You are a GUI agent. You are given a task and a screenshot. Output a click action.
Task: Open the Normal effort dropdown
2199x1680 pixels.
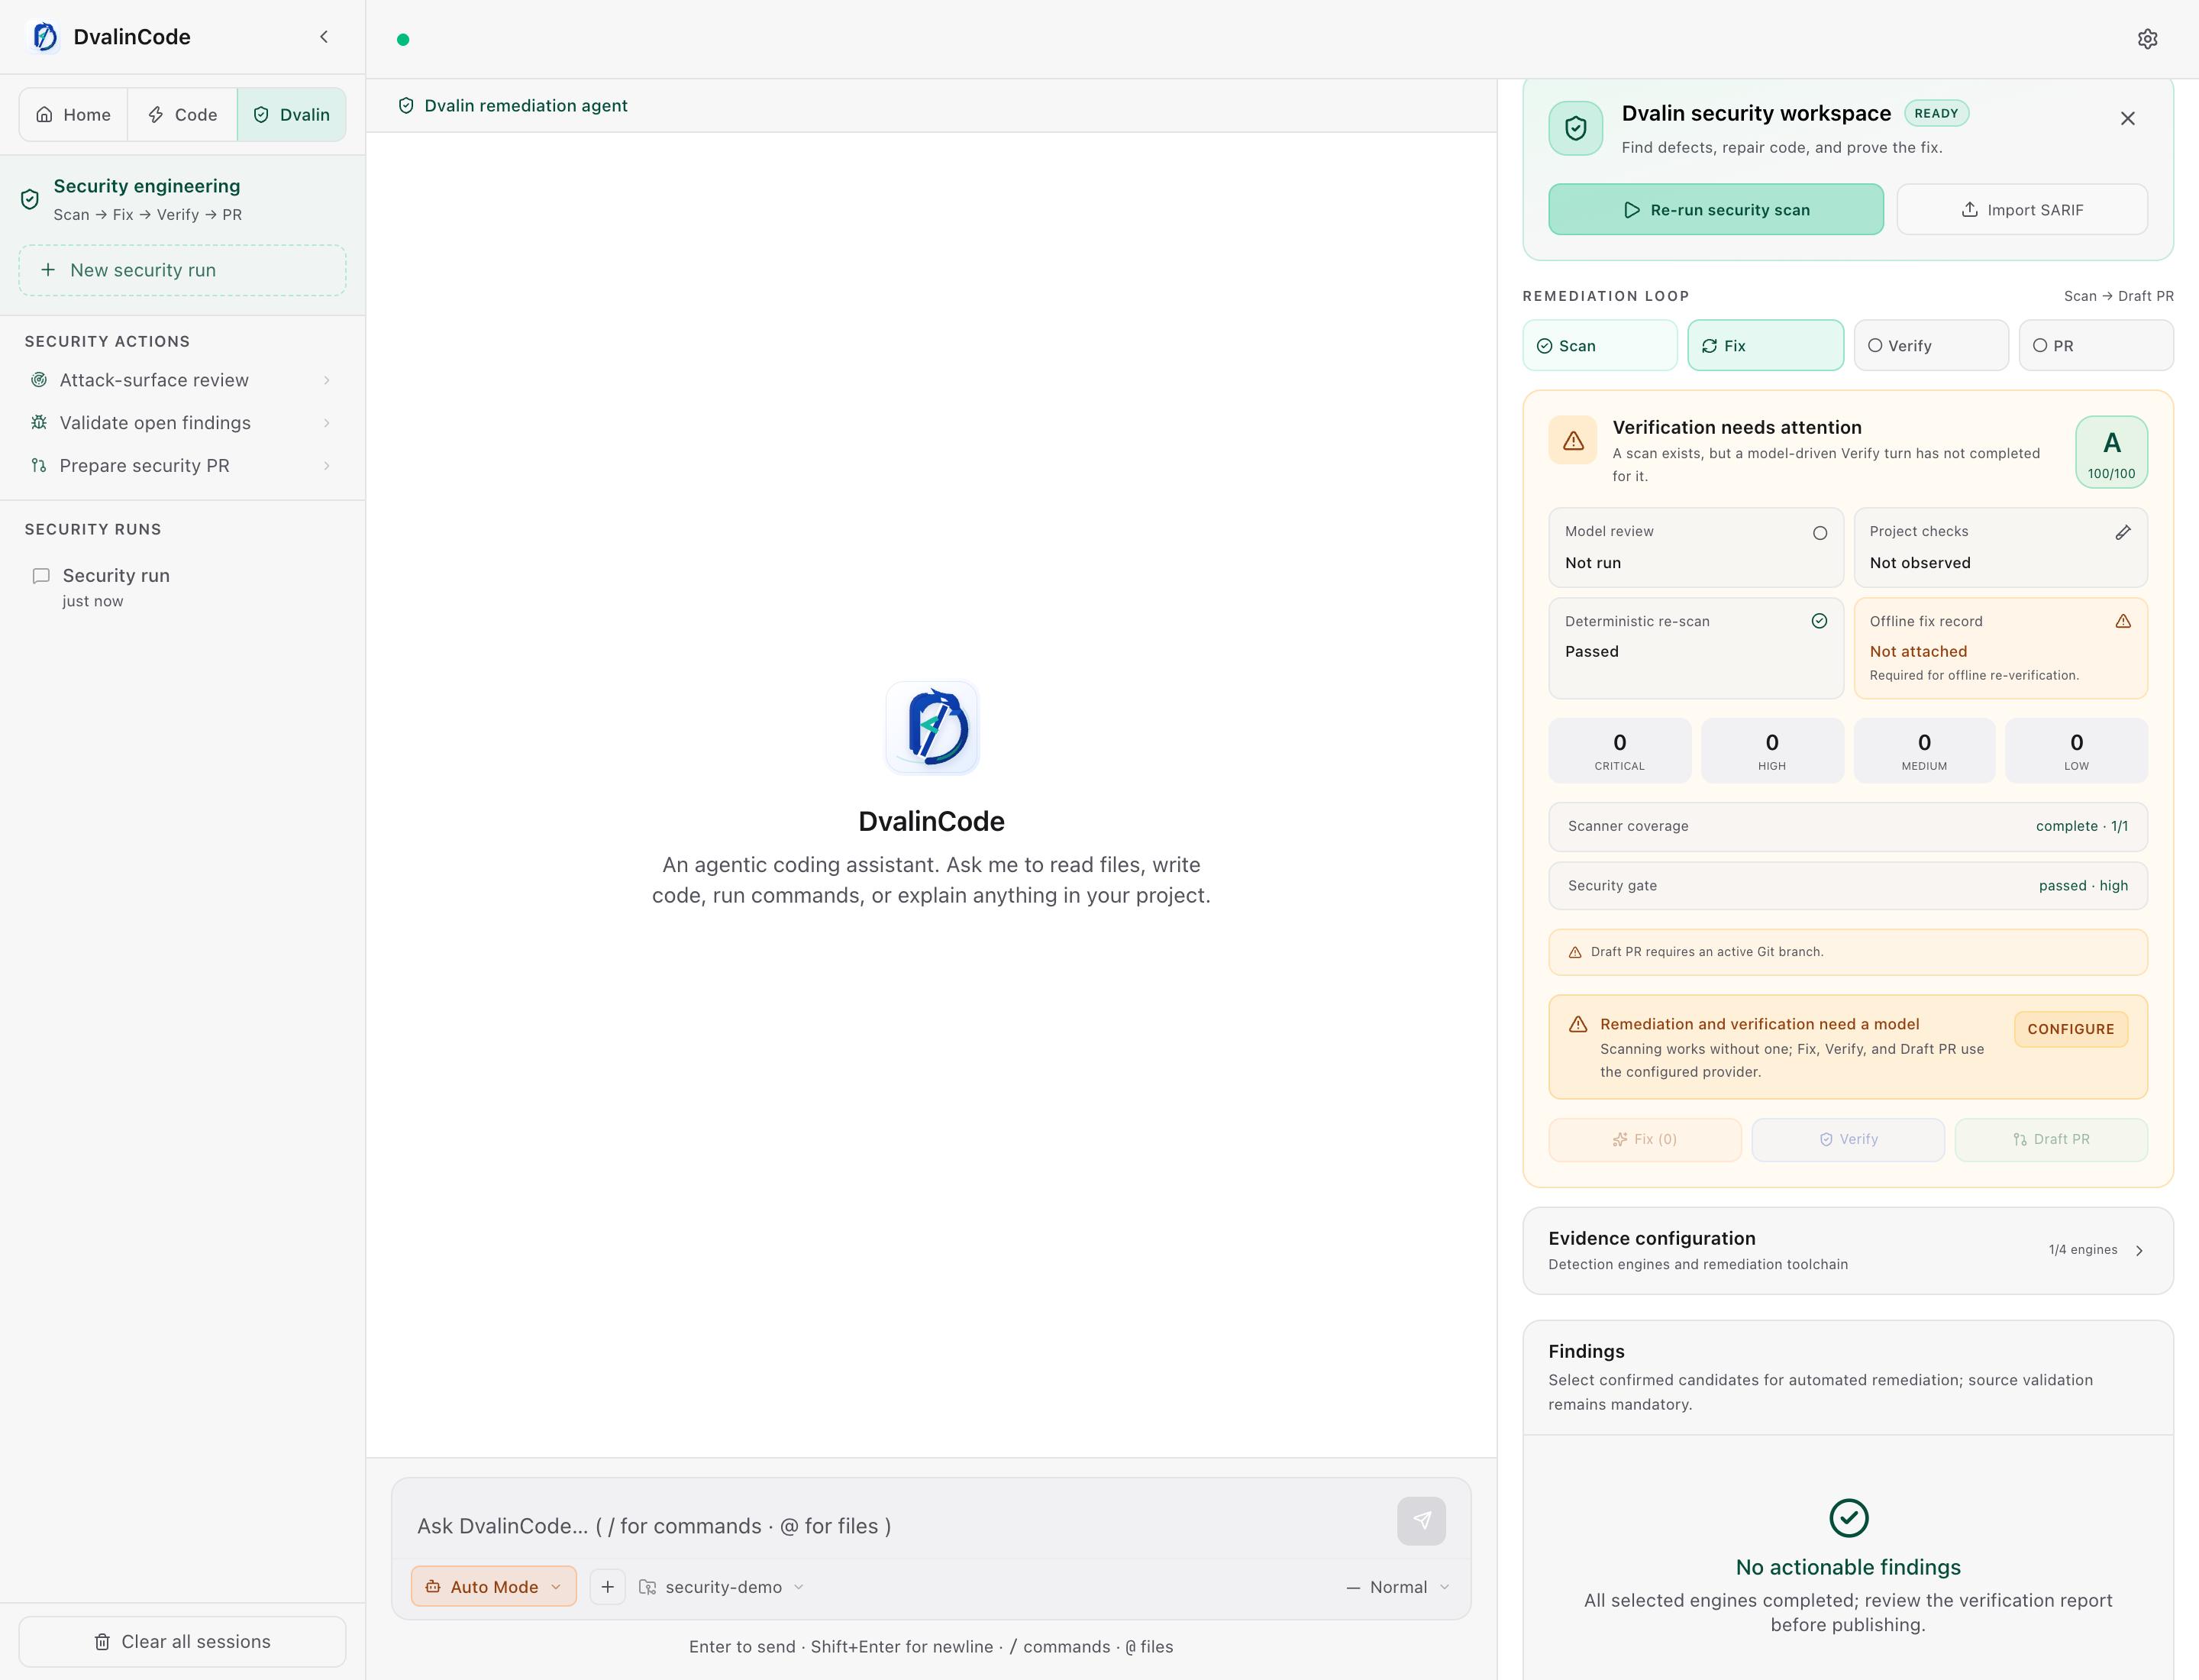1397,1587
